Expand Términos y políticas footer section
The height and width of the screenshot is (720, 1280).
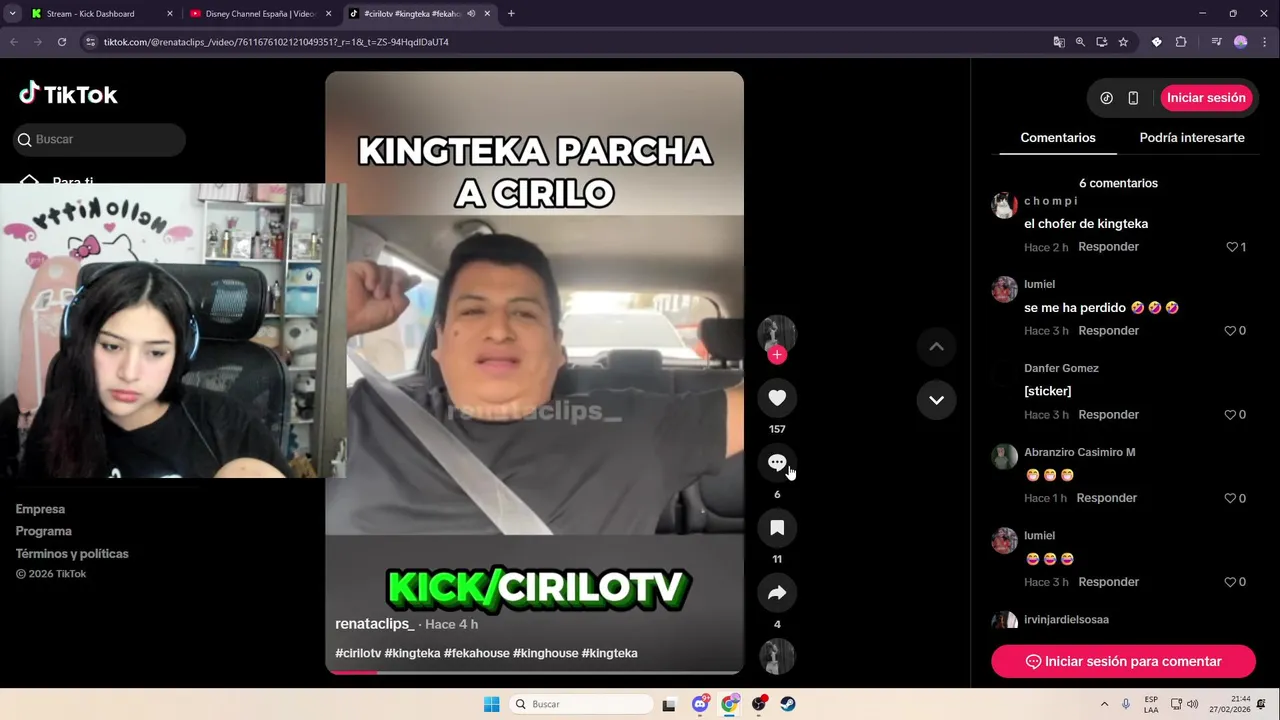tap(72, 553)
